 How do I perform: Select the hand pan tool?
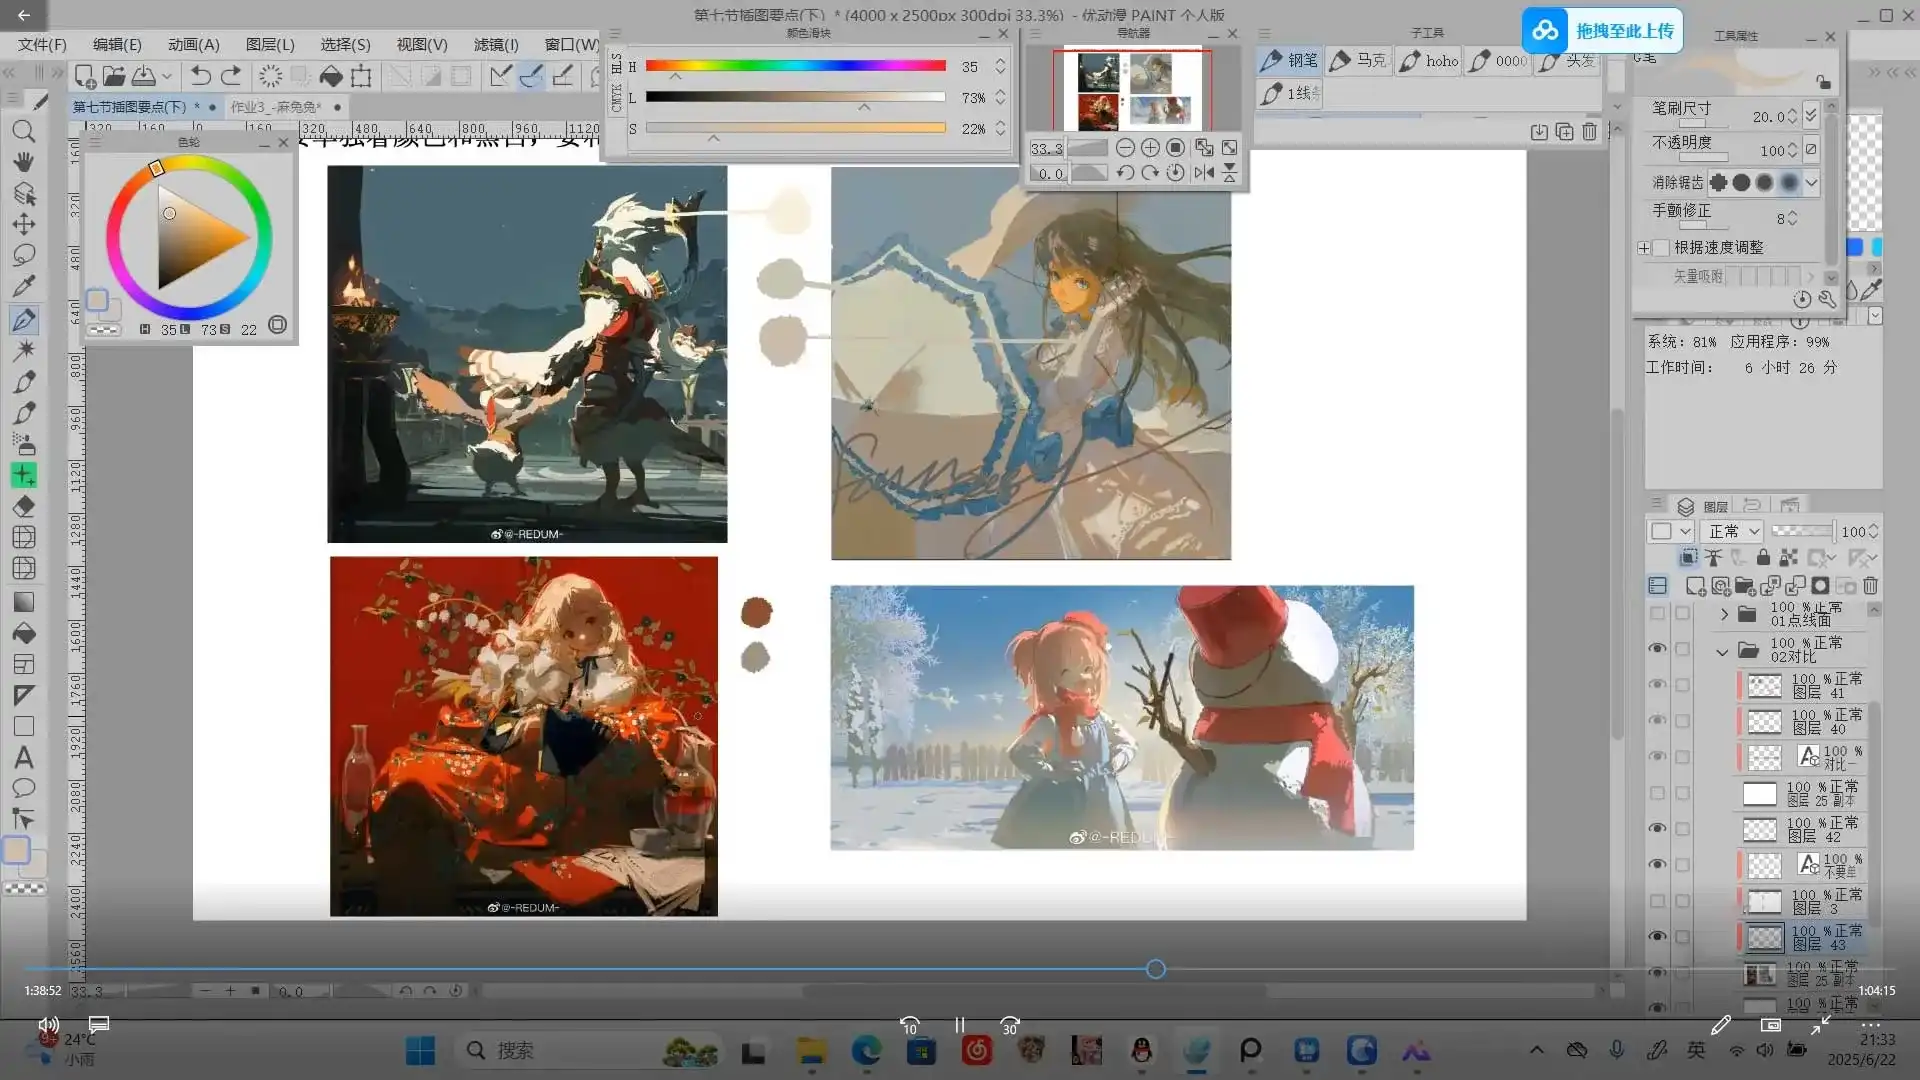click(x=24, y=162)
